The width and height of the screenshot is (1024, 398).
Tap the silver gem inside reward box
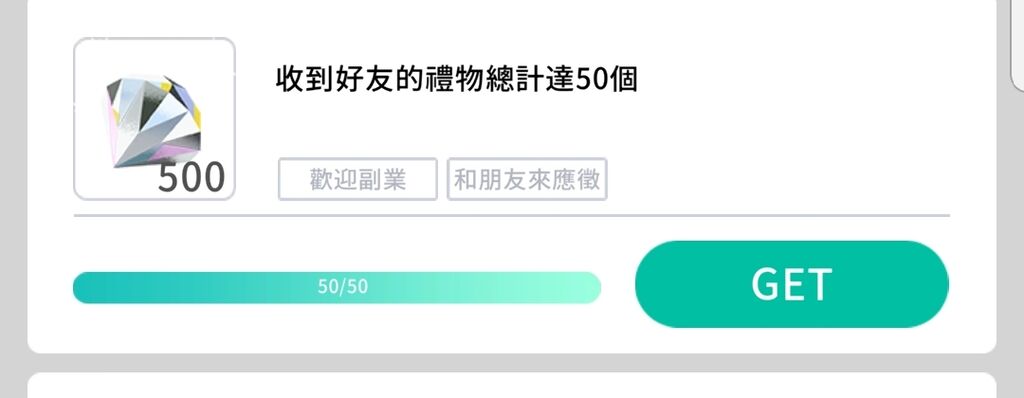pos(152,120)
